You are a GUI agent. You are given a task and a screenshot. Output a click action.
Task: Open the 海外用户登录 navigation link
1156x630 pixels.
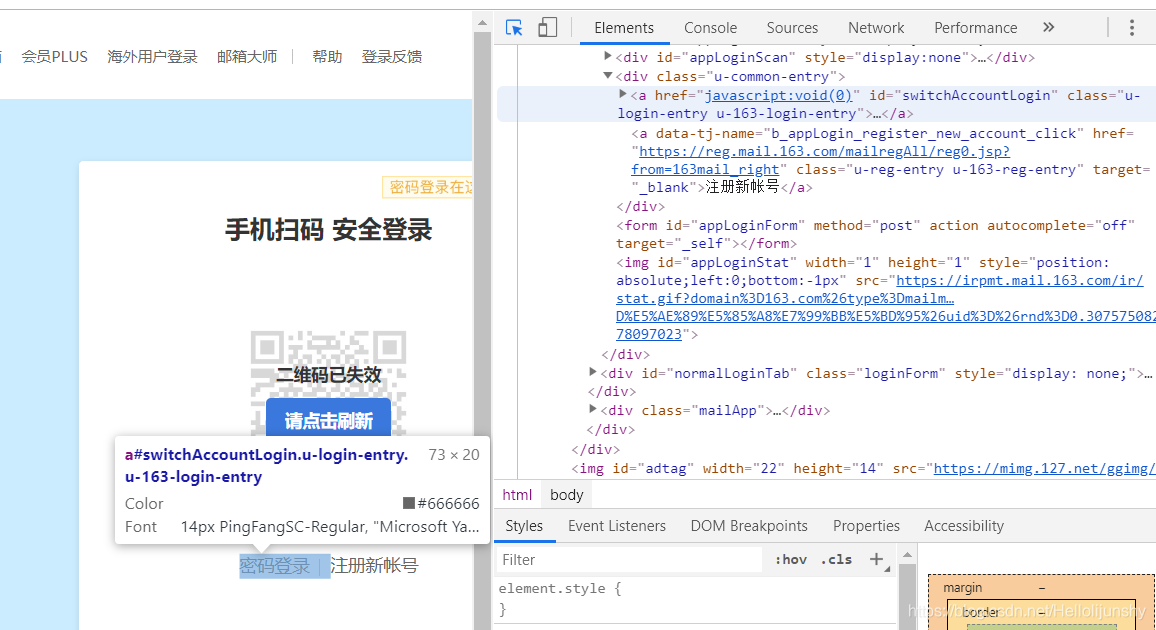153,57
